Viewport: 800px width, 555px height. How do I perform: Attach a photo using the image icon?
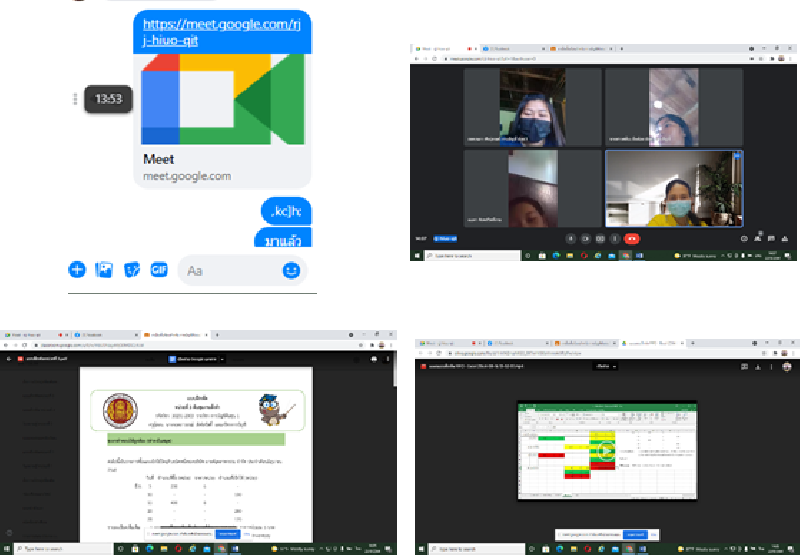tap(103, 269)
